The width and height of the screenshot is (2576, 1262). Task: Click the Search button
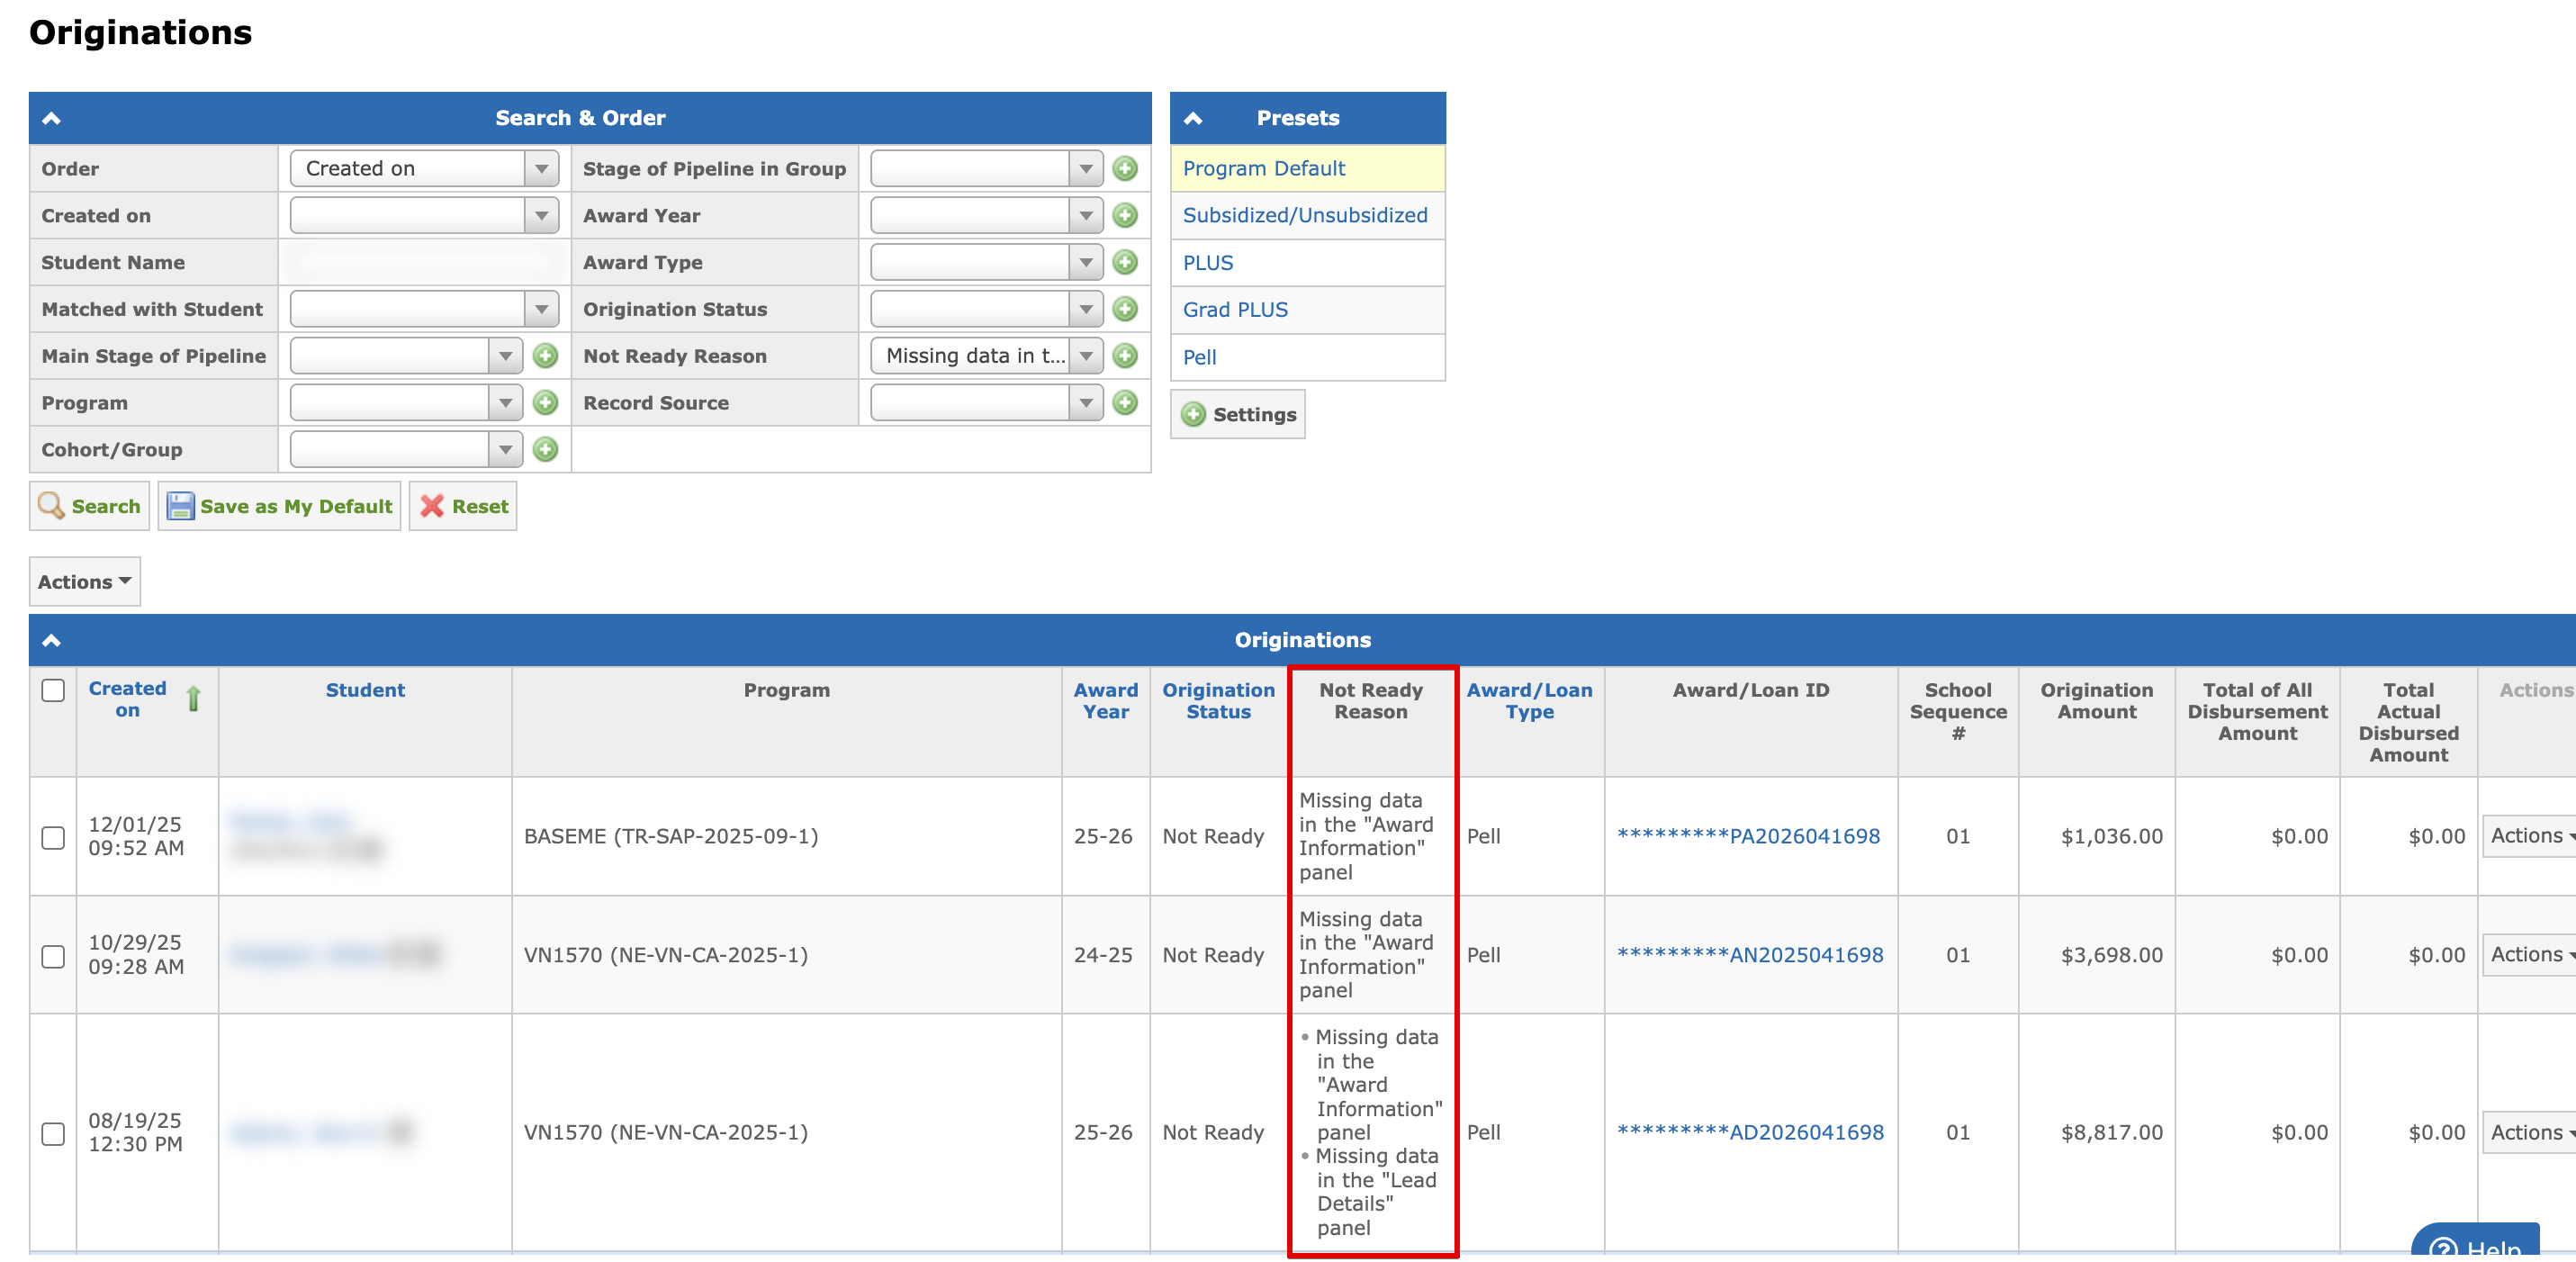(89, 506)
